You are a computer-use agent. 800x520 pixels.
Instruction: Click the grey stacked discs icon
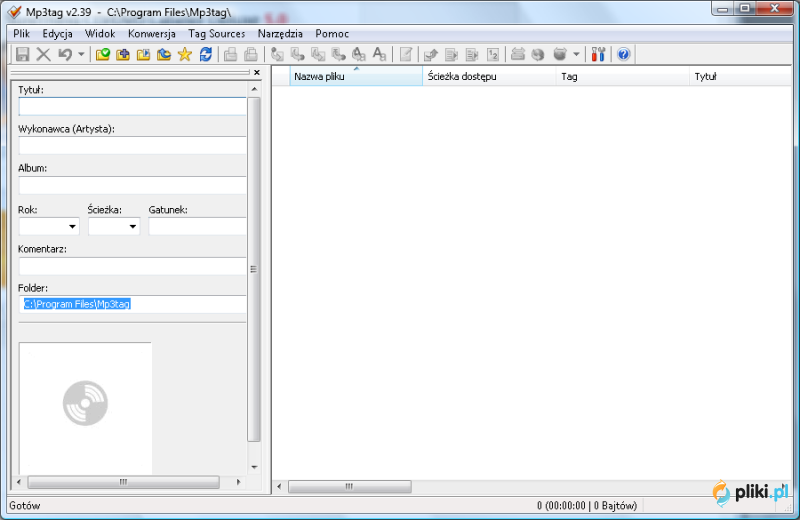tap(518, 54)
